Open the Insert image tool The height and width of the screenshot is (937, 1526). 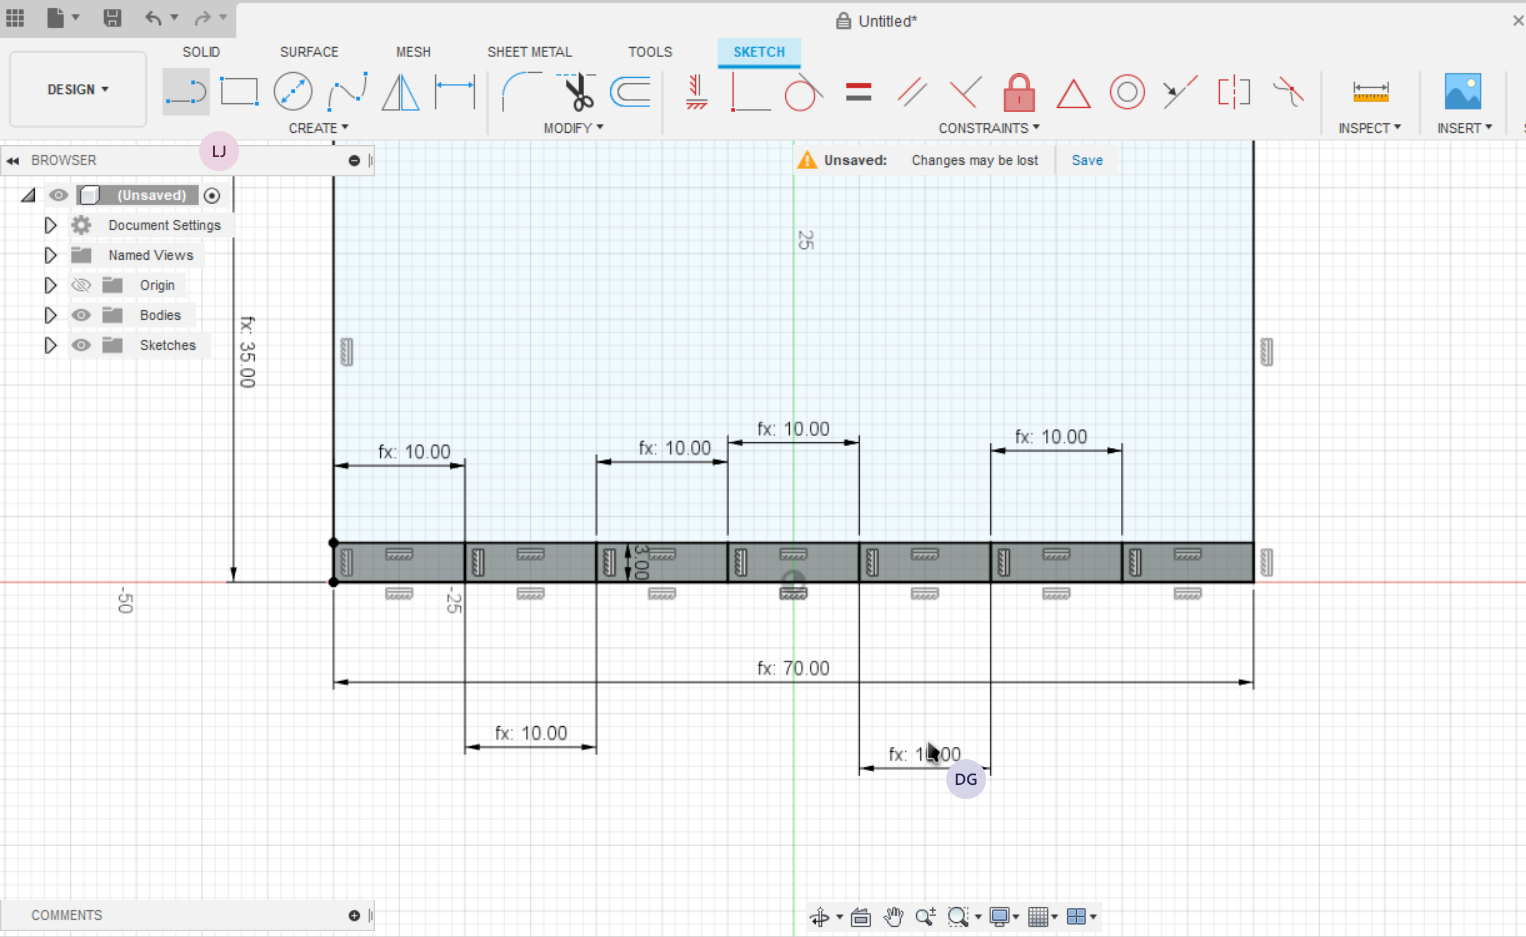pos(1463,91)
